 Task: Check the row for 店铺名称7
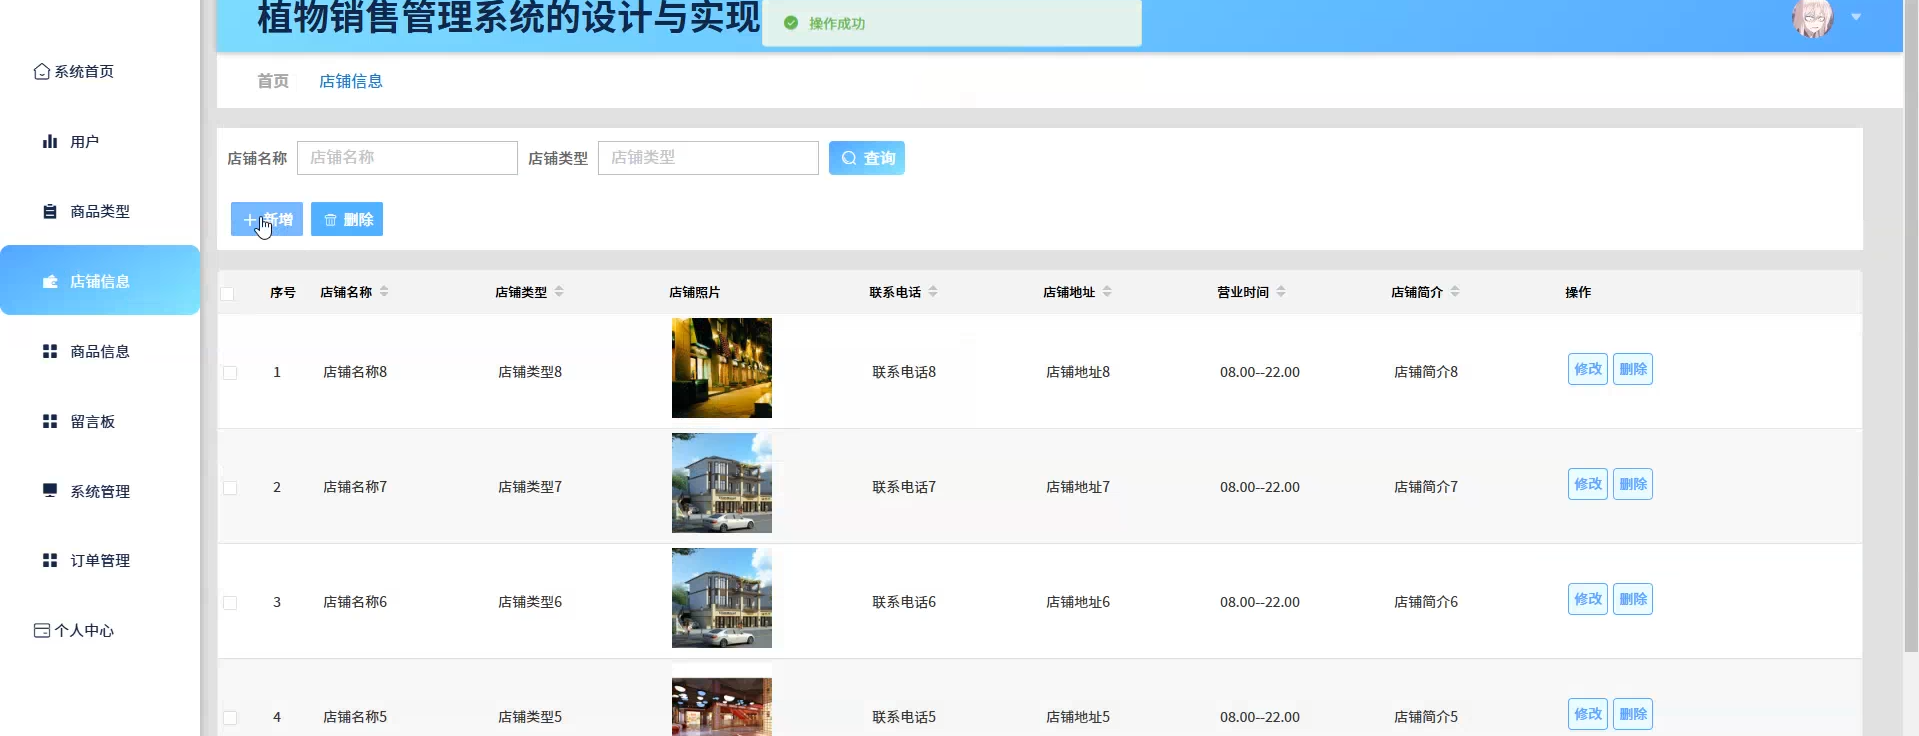click(x=230, y=488)
